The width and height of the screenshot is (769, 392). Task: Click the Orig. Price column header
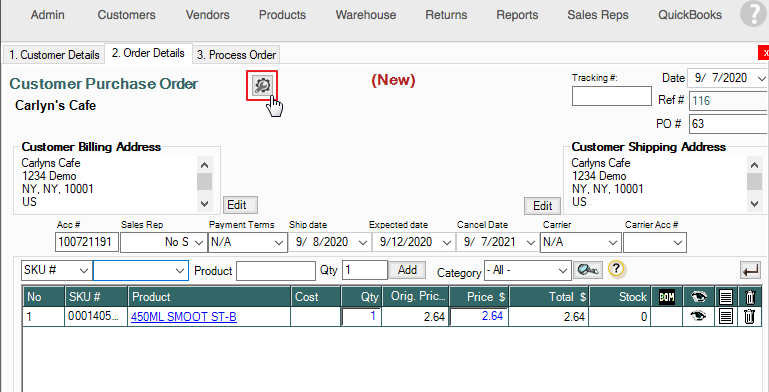click(415, 297)
